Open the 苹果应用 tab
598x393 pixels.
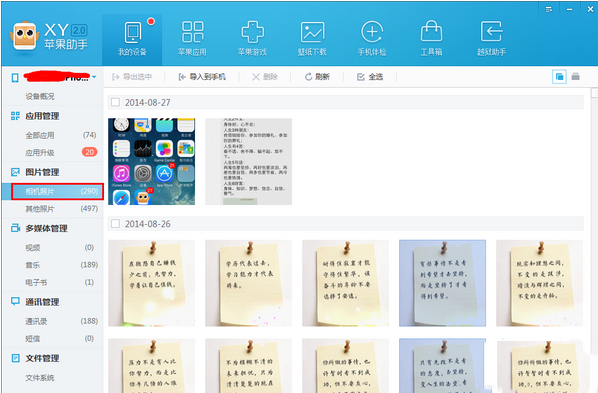tap(192, 40)
